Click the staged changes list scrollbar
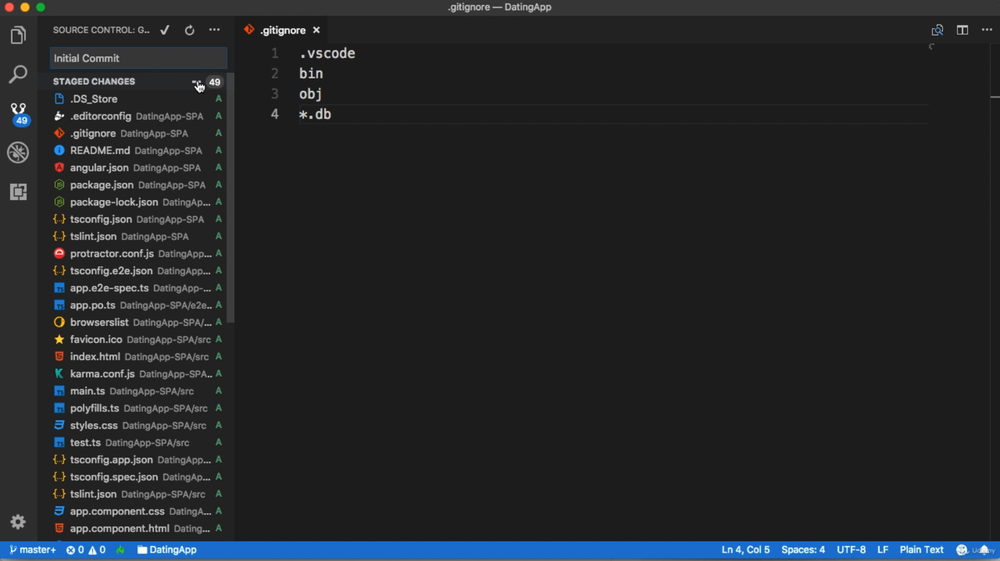This screenshot has width=1000, height=561. 230,198
